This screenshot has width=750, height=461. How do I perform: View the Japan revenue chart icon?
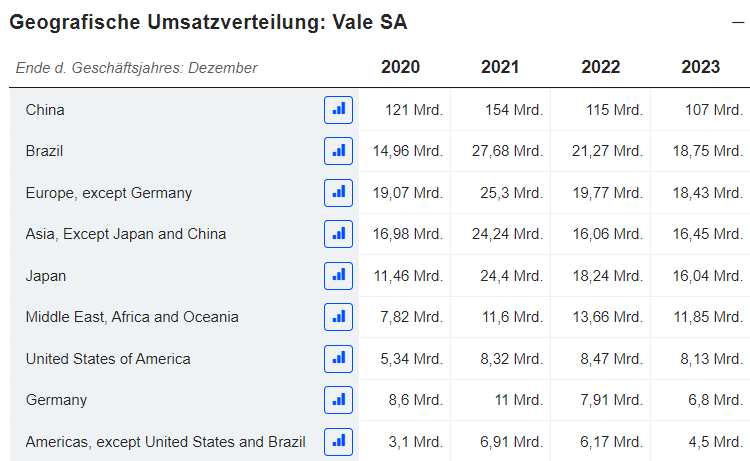coord(338,275)
